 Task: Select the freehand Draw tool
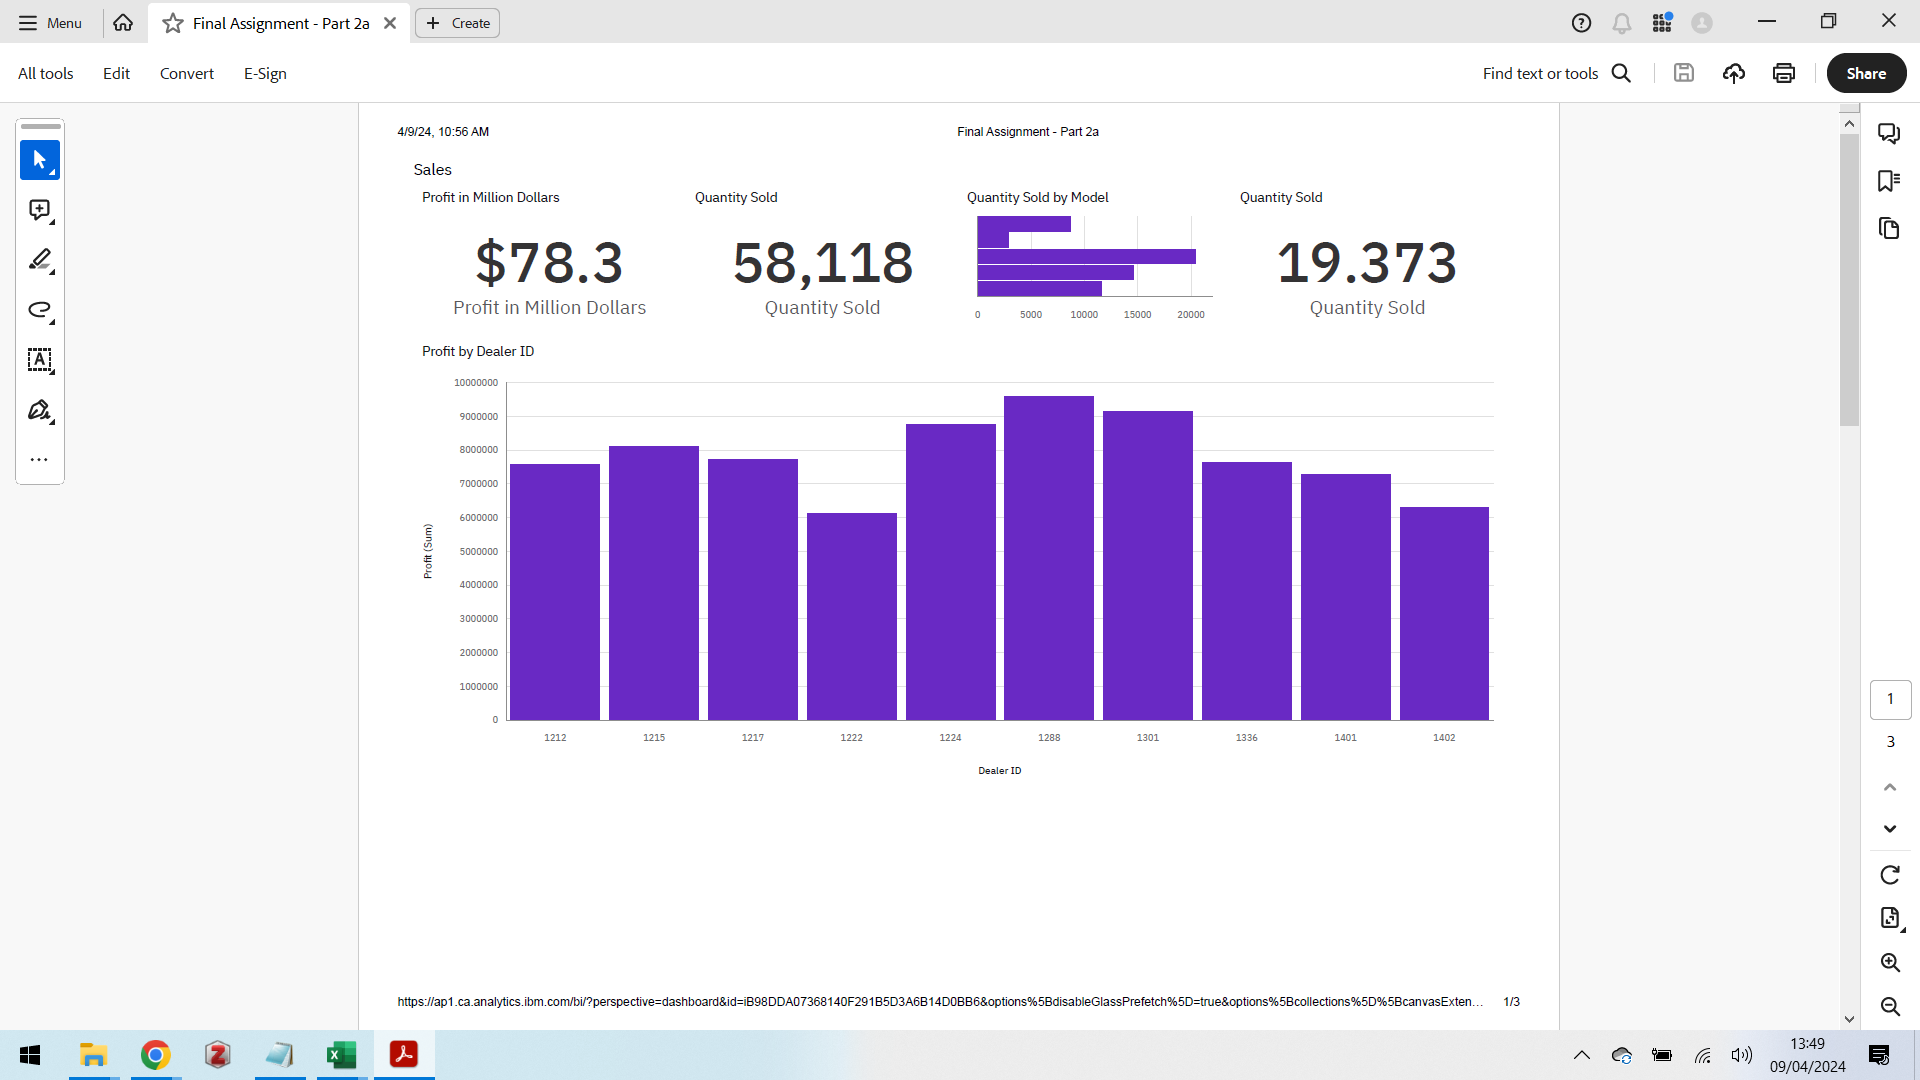[39, 310]
